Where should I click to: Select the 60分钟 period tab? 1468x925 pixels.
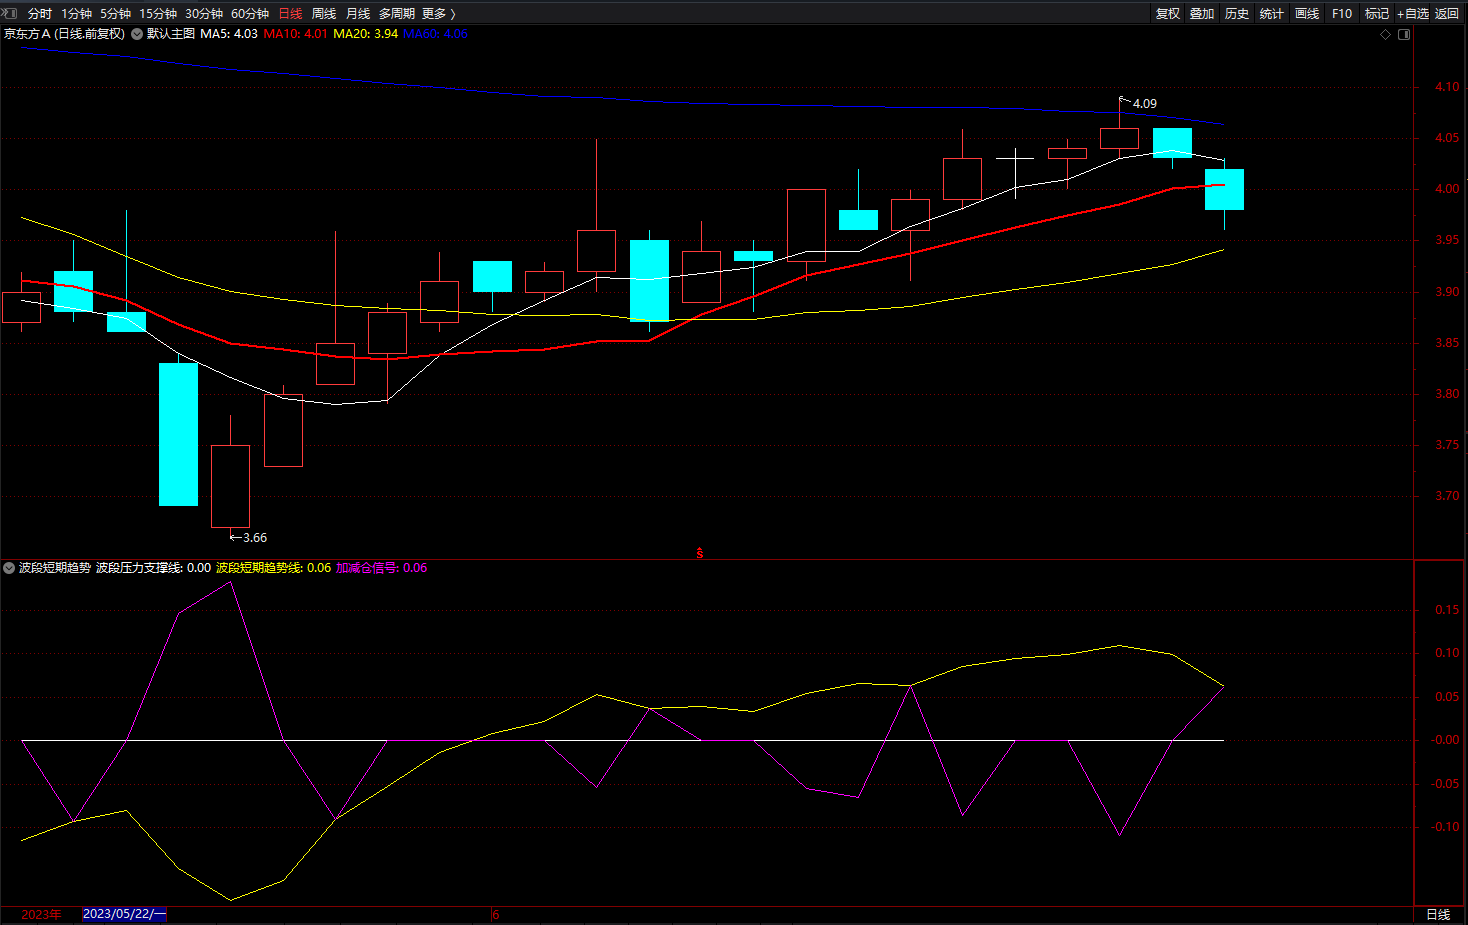coord(250,14)
